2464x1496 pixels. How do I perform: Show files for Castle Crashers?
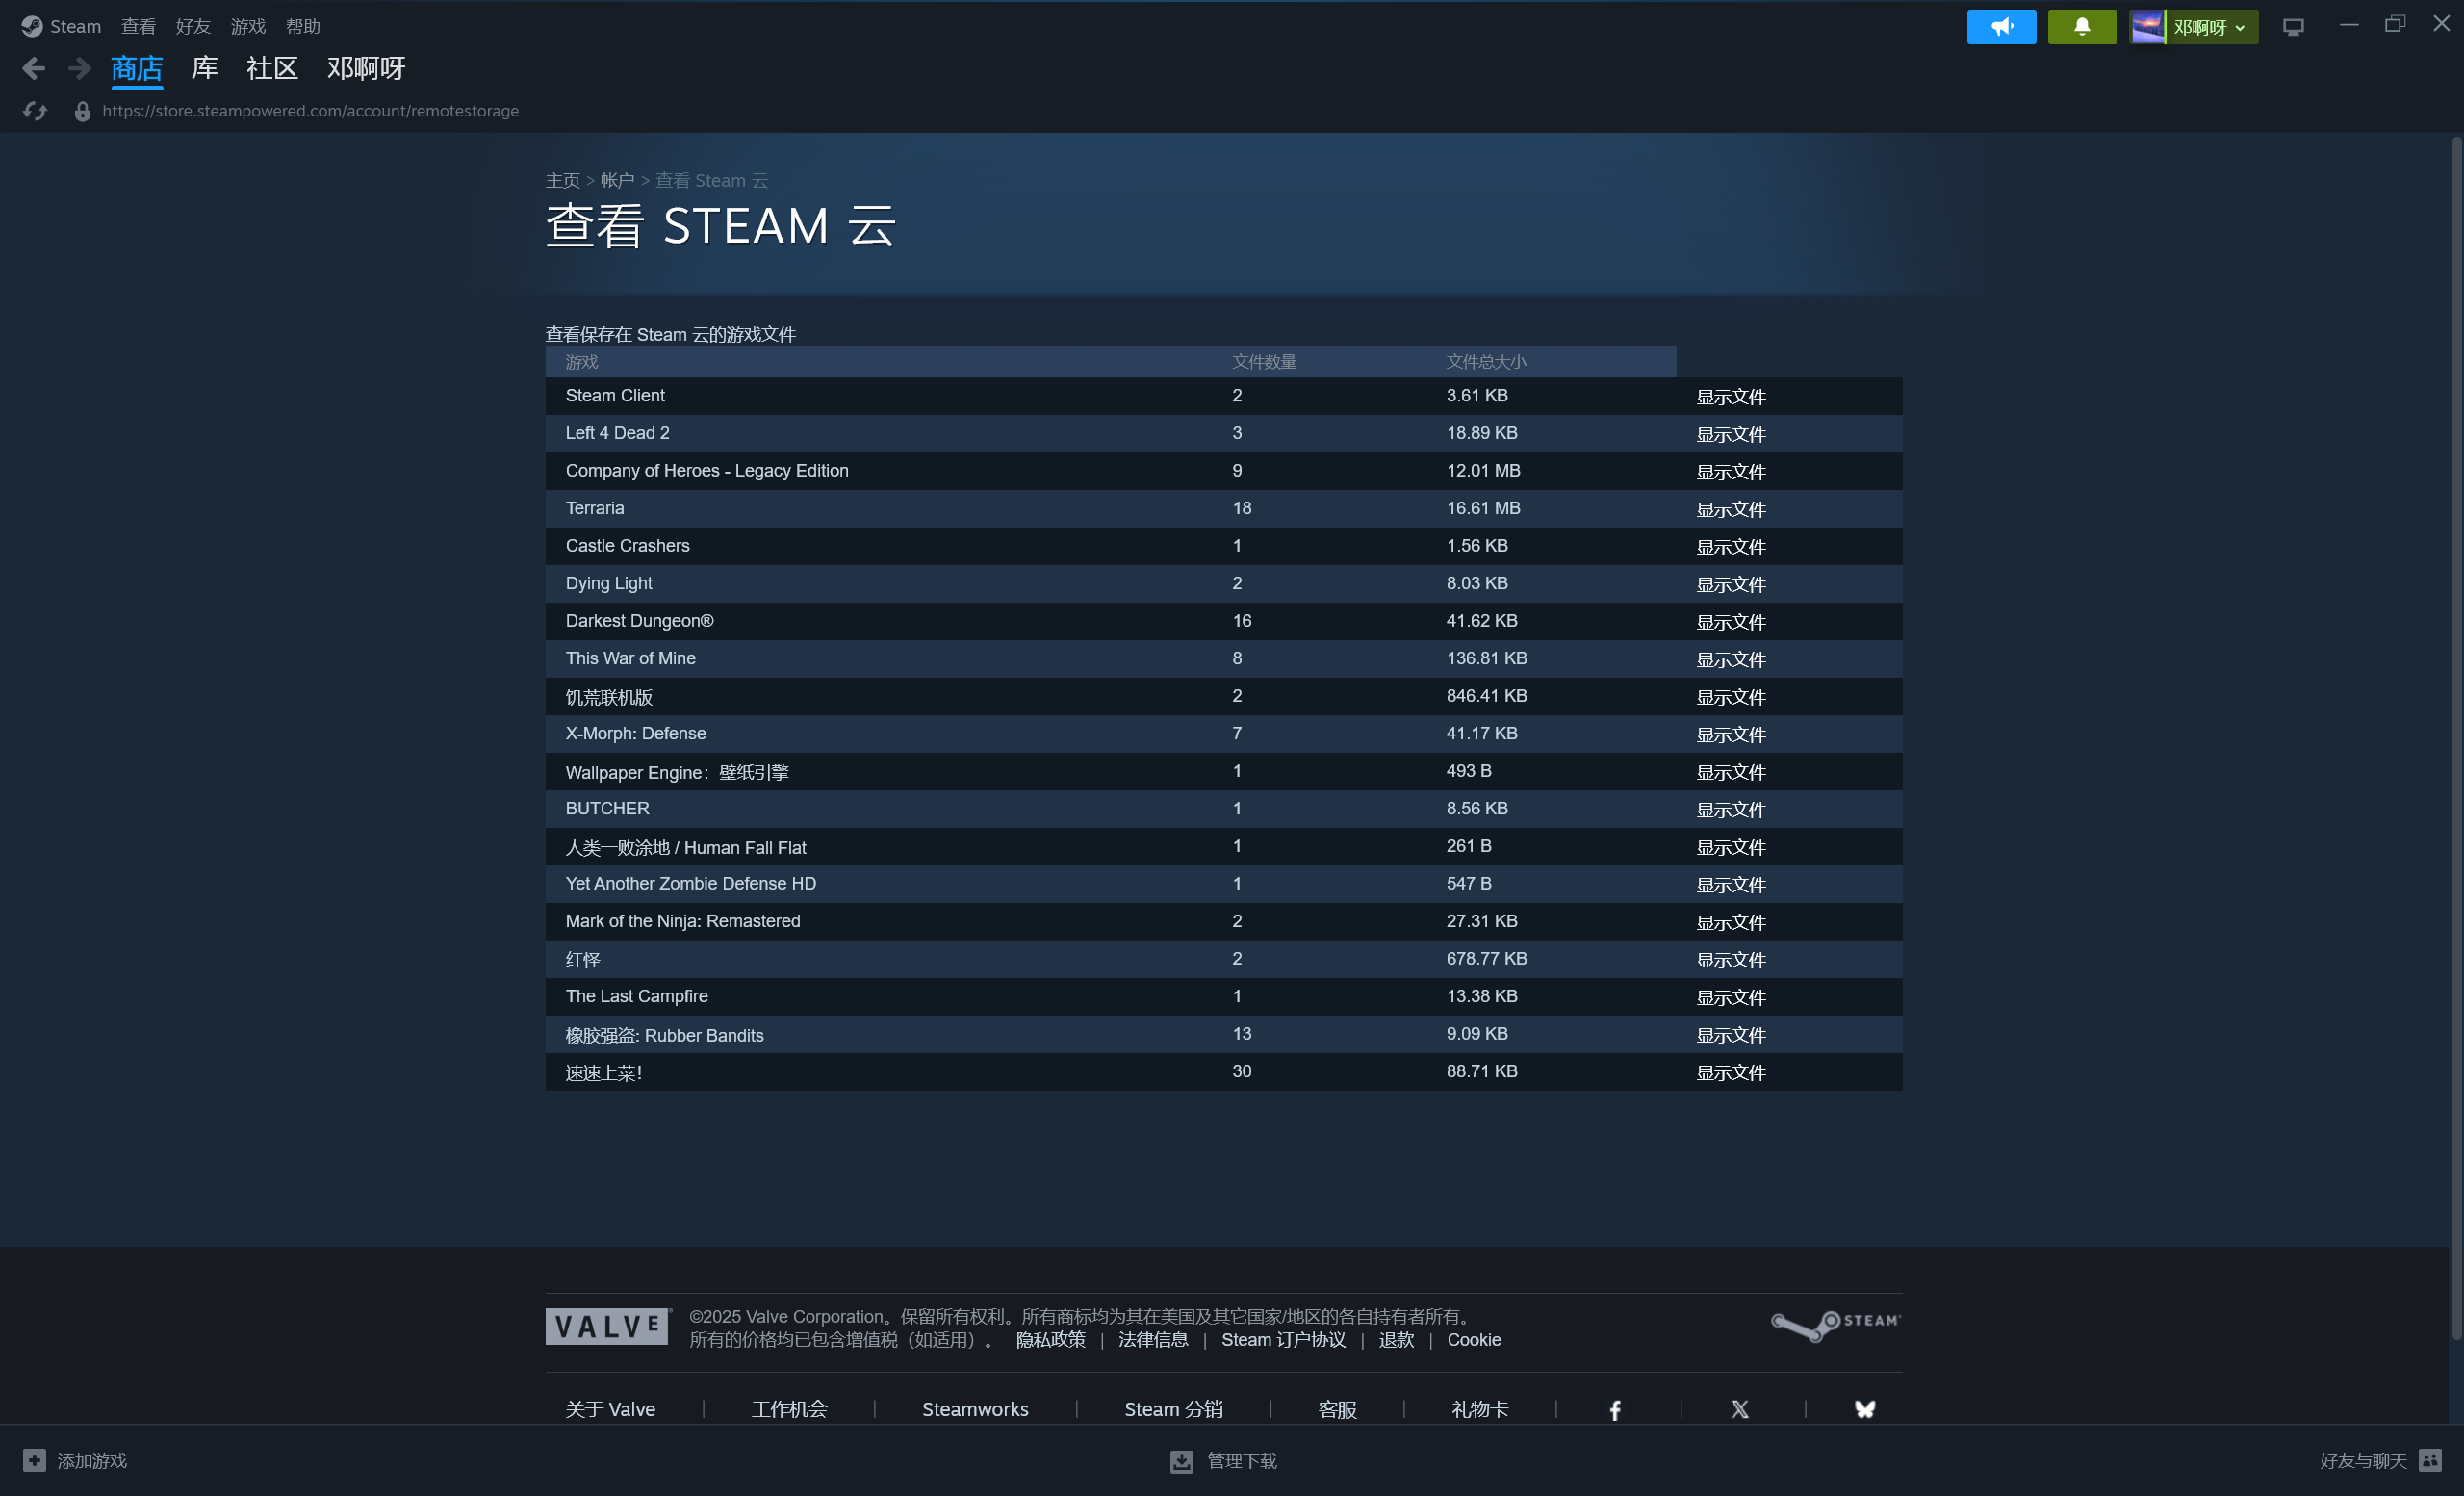1731,547
